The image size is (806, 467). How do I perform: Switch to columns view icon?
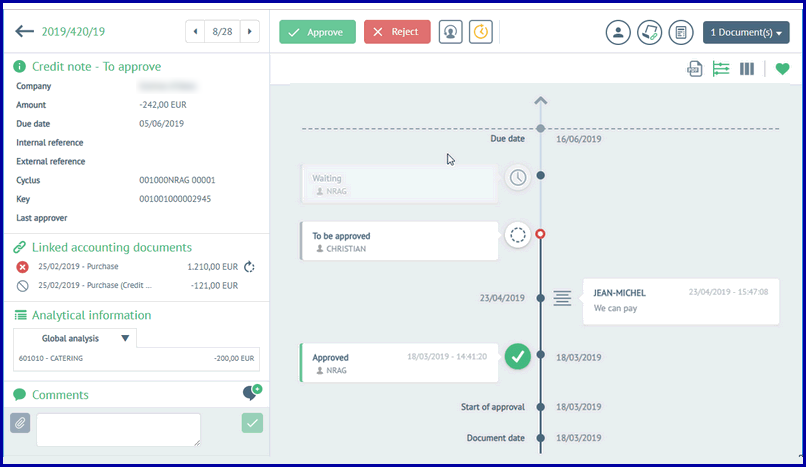746,69
